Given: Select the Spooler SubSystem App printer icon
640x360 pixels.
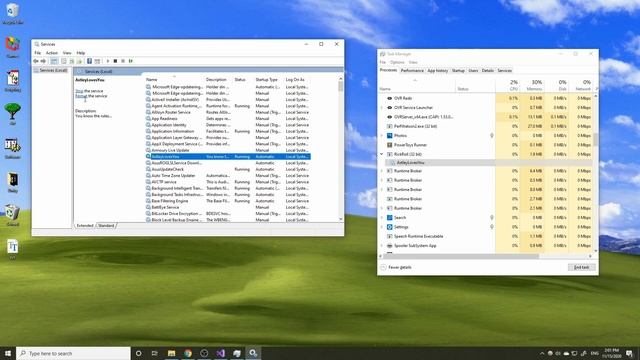Looking at the screenshot, I should 389,246.
